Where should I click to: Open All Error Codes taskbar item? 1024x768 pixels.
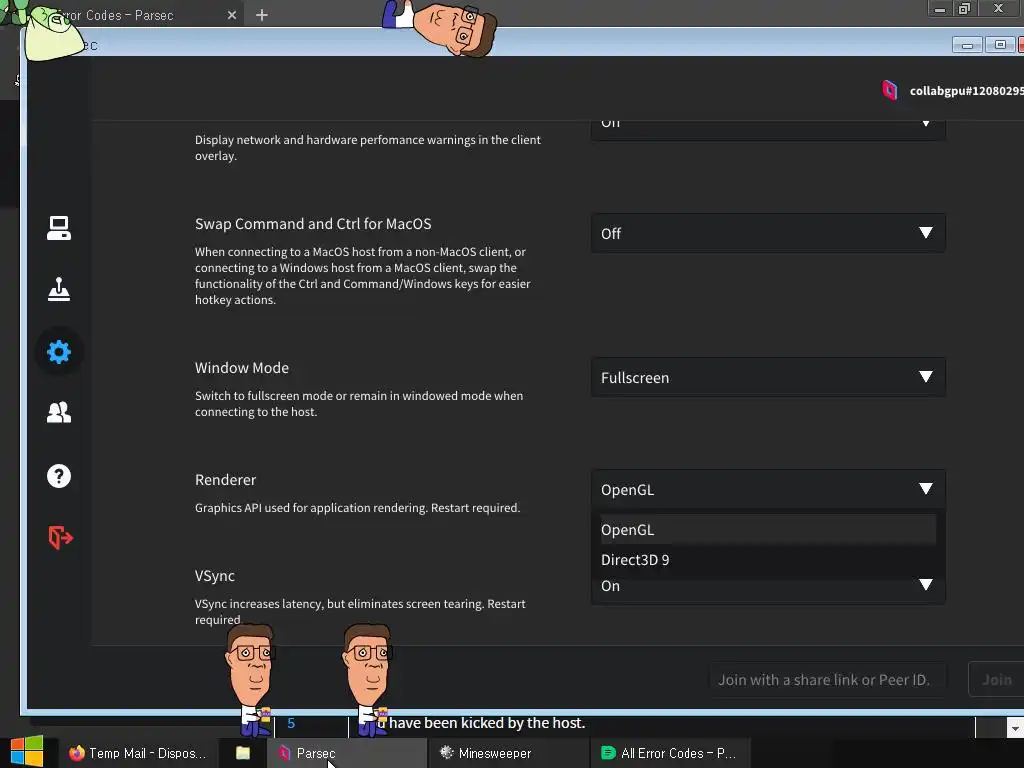(670, 753)
